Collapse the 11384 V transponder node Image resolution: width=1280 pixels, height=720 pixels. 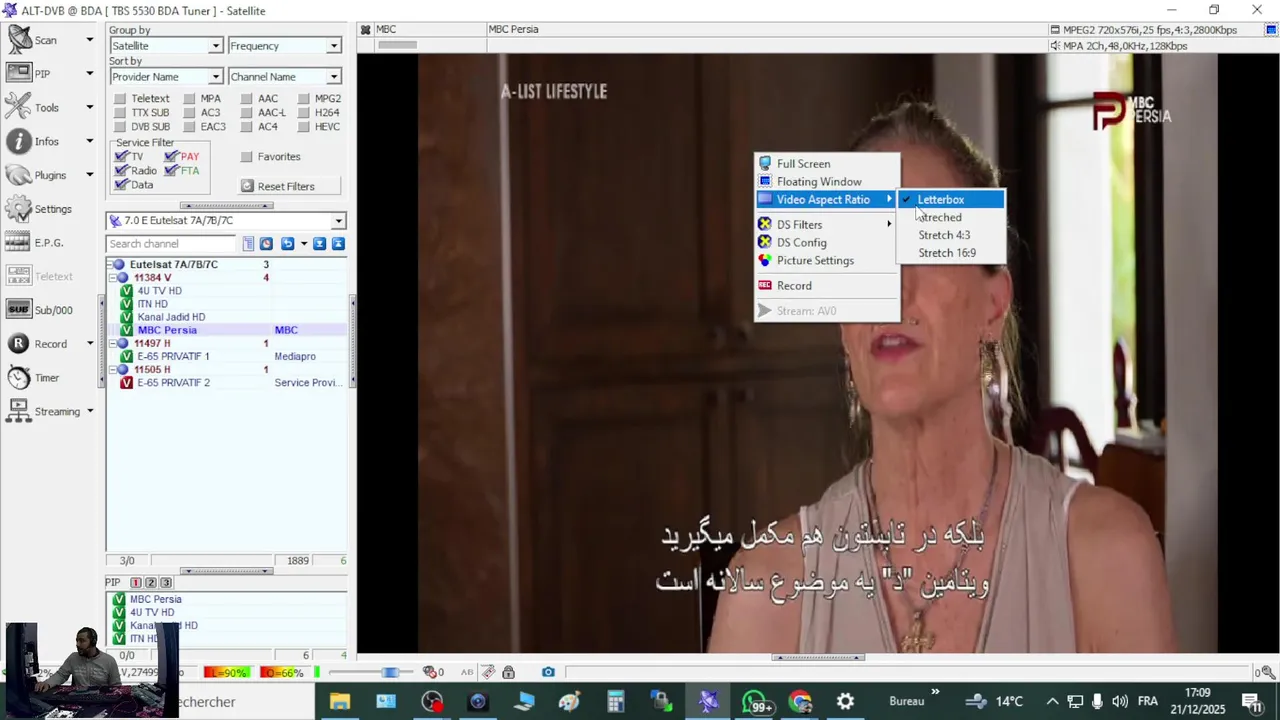coord(112,278)
